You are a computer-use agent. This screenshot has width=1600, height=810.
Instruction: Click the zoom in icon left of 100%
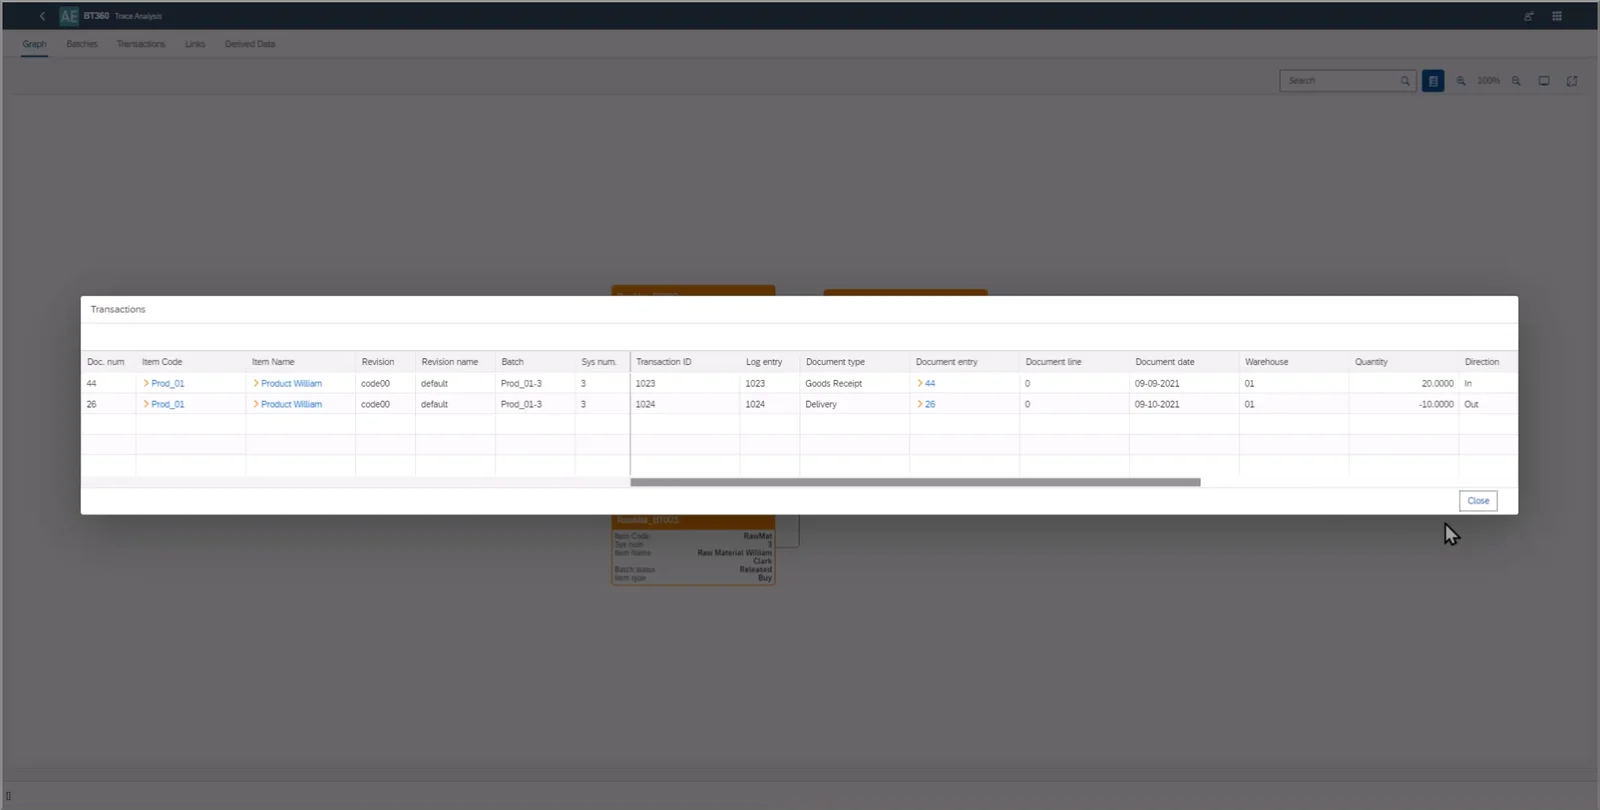pyautogui.click(x=1461, y=81)
